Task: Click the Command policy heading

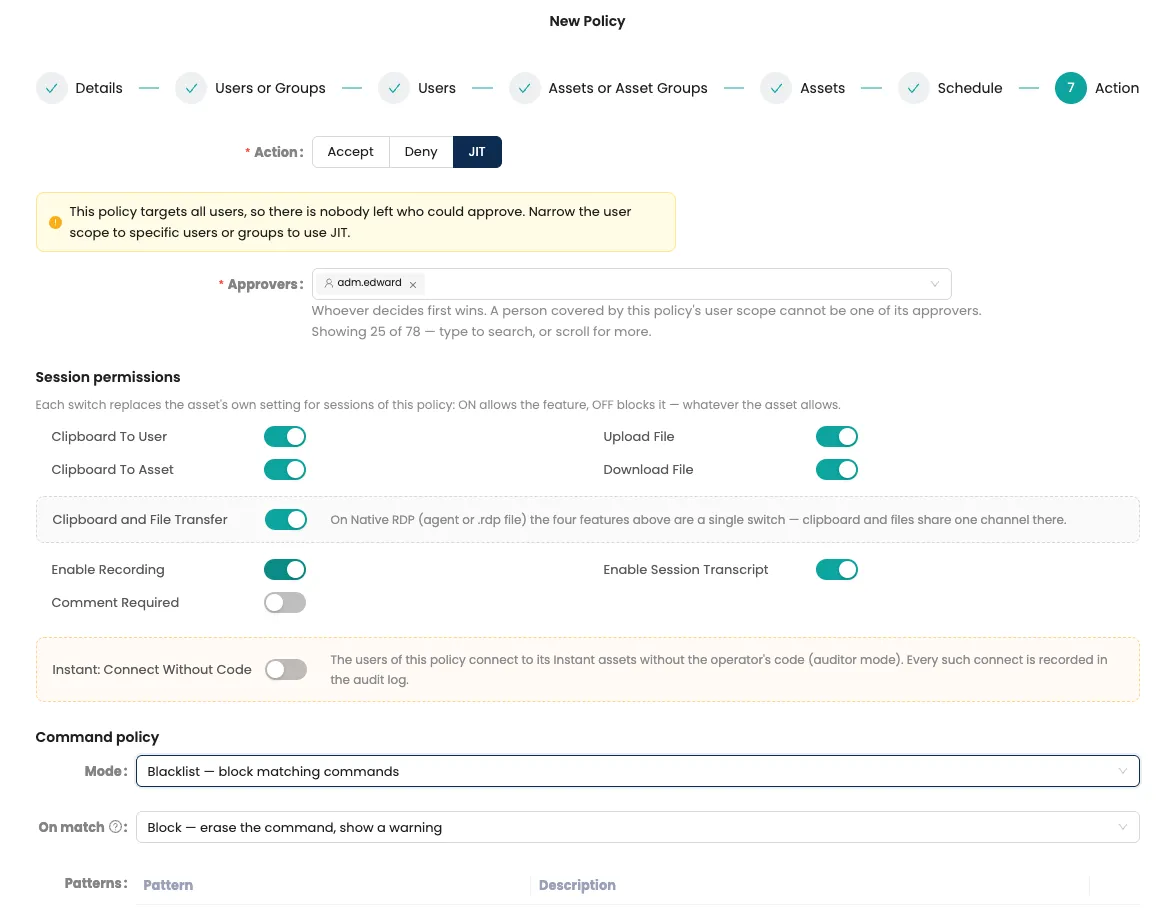Action: [97, 737]
